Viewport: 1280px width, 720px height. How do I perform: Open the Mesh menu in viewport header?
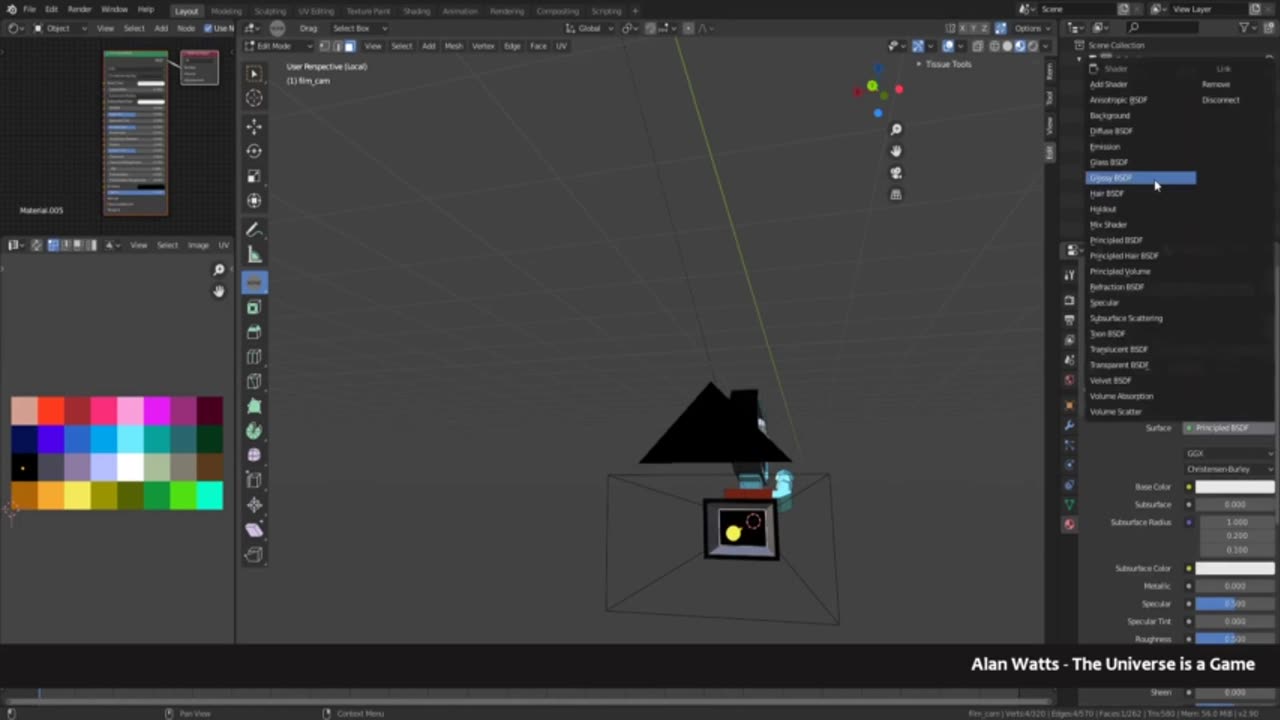coord(453,46)
